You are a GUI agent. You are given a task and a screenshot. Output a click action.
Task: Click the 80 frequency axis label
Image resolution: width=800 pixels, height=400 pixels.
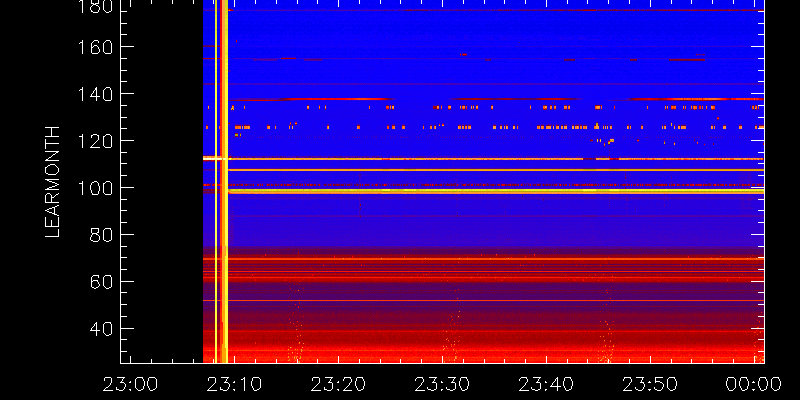pos(101,235)
